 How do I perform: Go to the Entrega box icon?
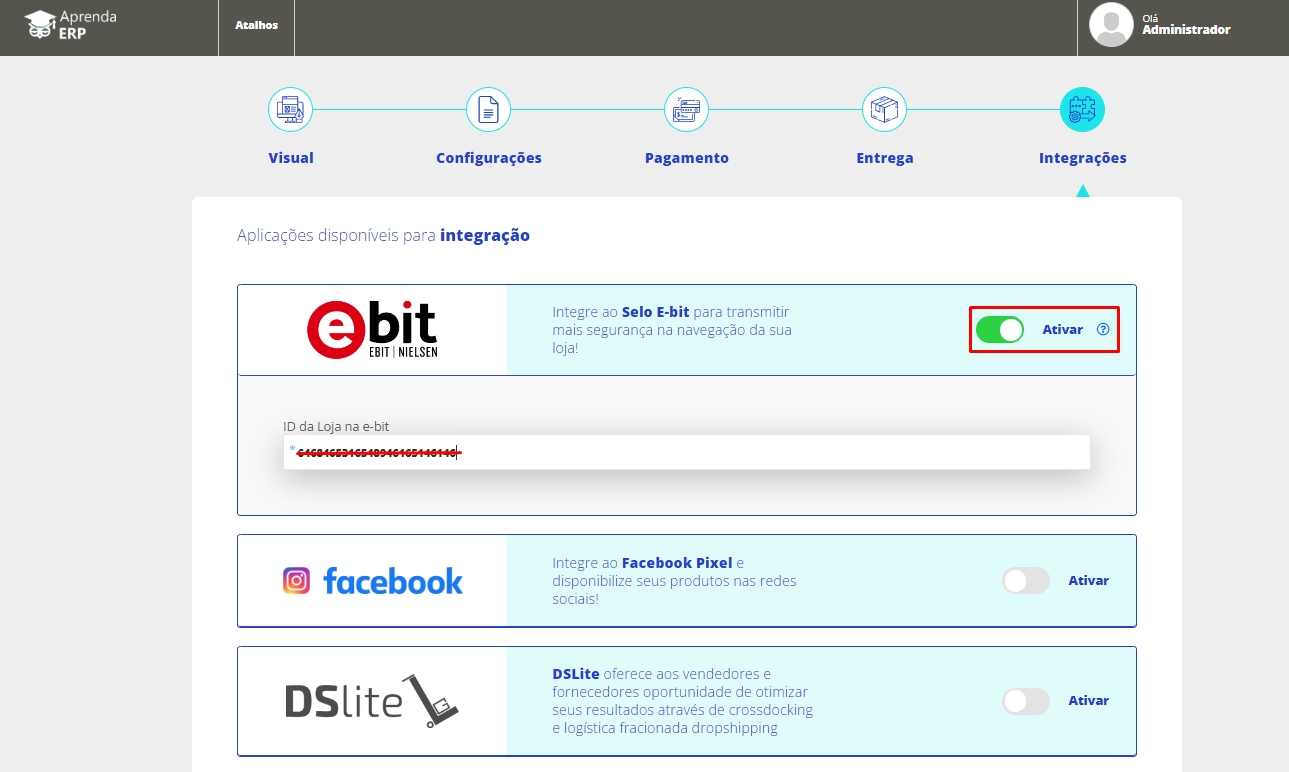point(884,109)
